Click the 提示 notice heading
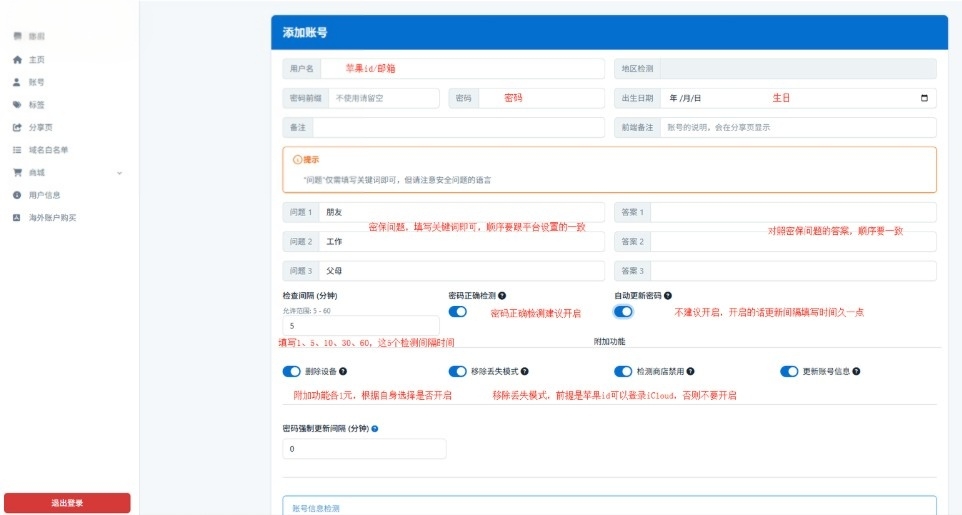This screenshot has width=962, height=515. pos(311,160)
